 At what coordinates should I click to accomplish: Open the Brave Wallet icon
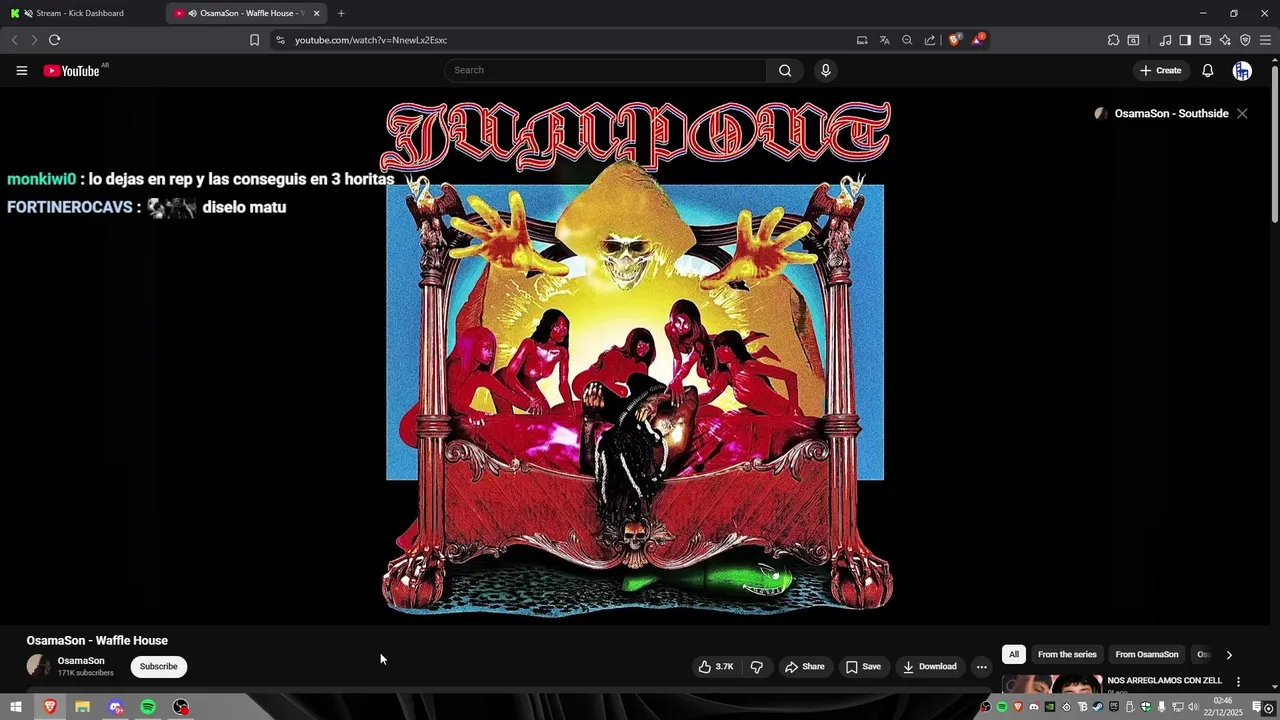1205,40
